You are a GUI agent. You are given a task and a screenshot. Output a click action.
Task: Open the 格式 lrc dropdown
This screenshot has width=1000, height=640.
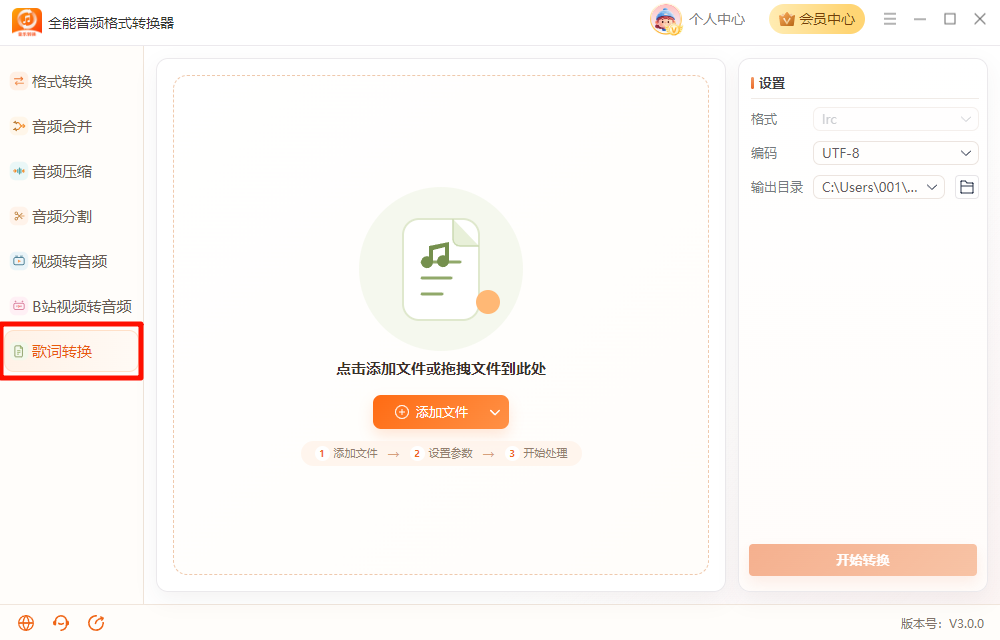click(x=895, y=119)
